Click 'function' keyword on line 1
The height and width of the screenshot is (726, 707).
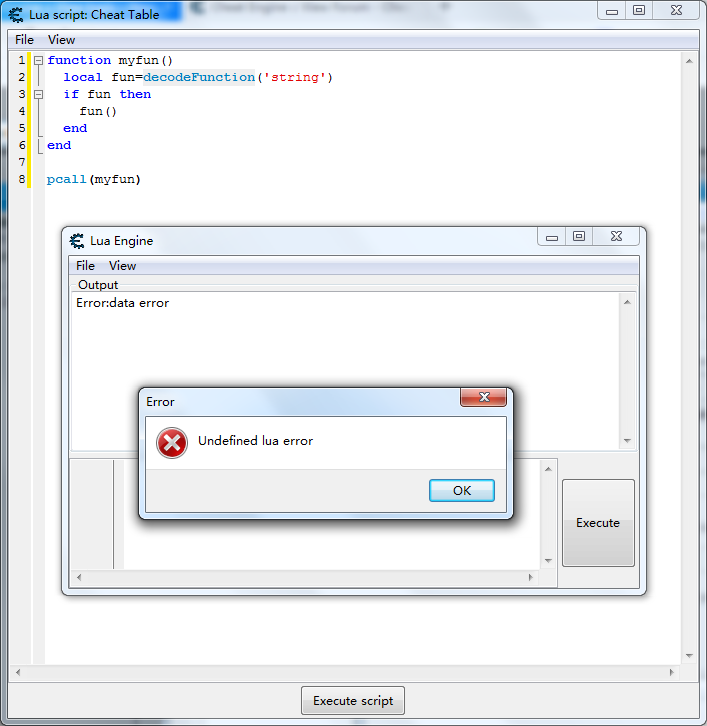point(79,60)
